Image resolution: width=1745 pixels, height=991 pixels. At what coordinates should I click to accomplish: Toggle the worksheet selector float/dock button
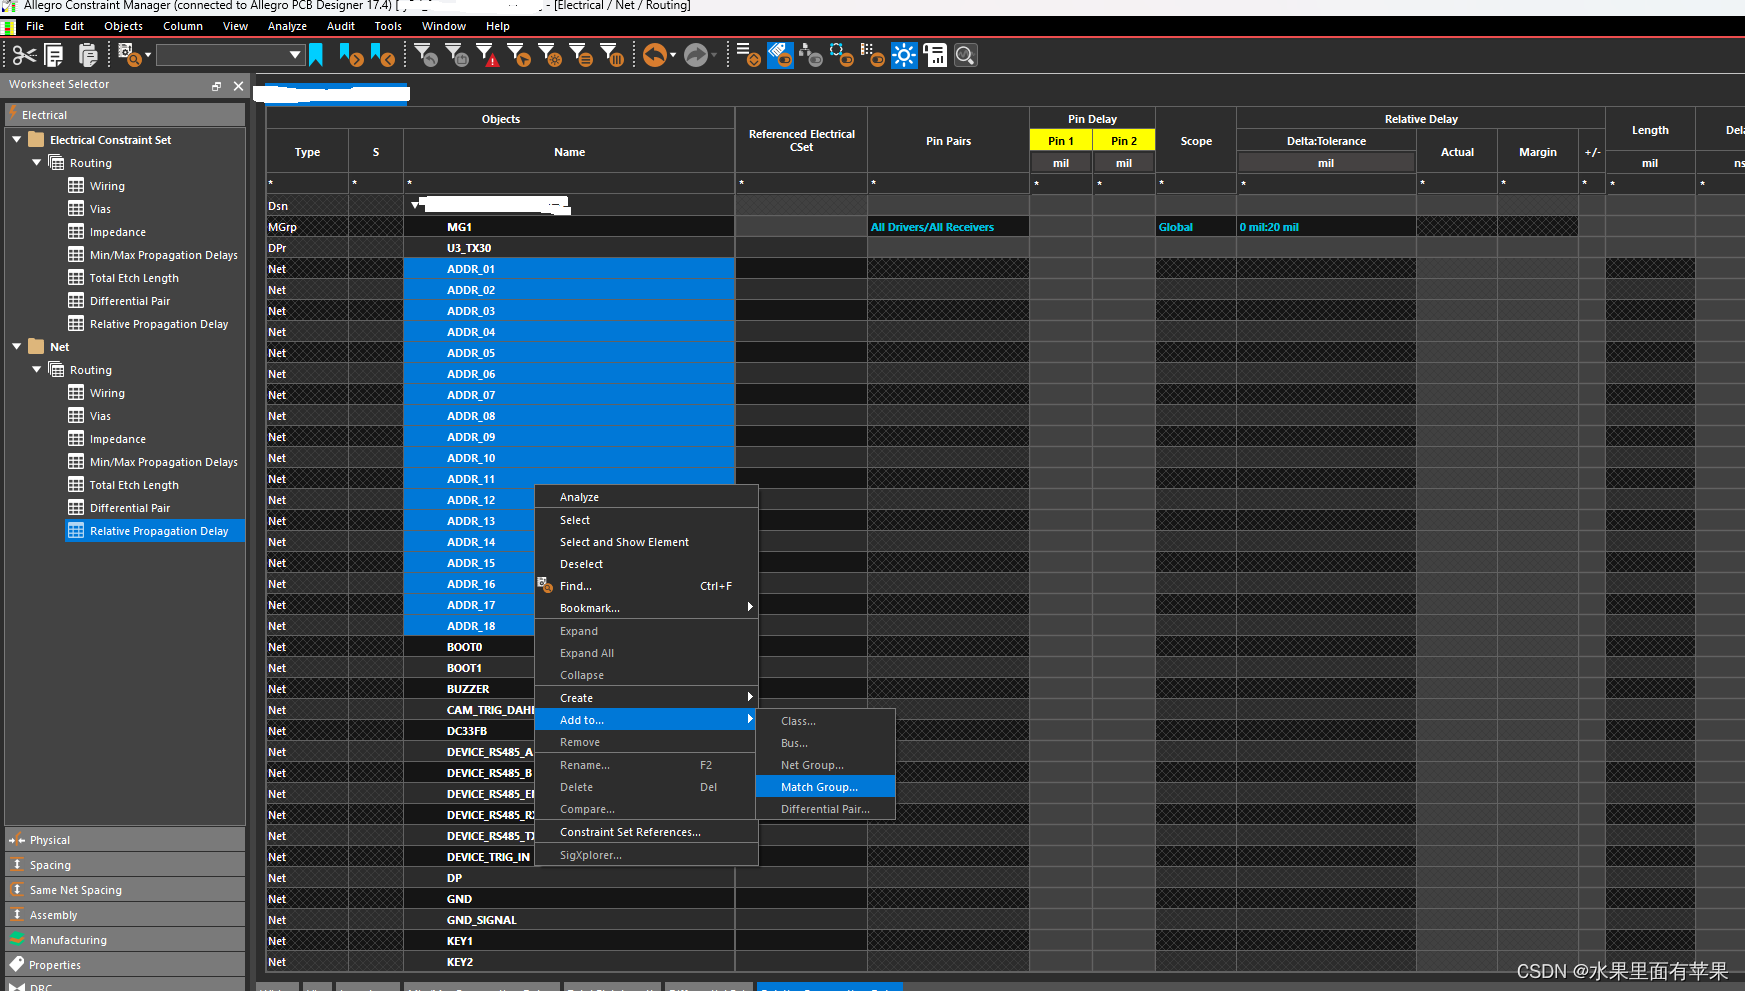pyautogui.click(x=216, y=86)
